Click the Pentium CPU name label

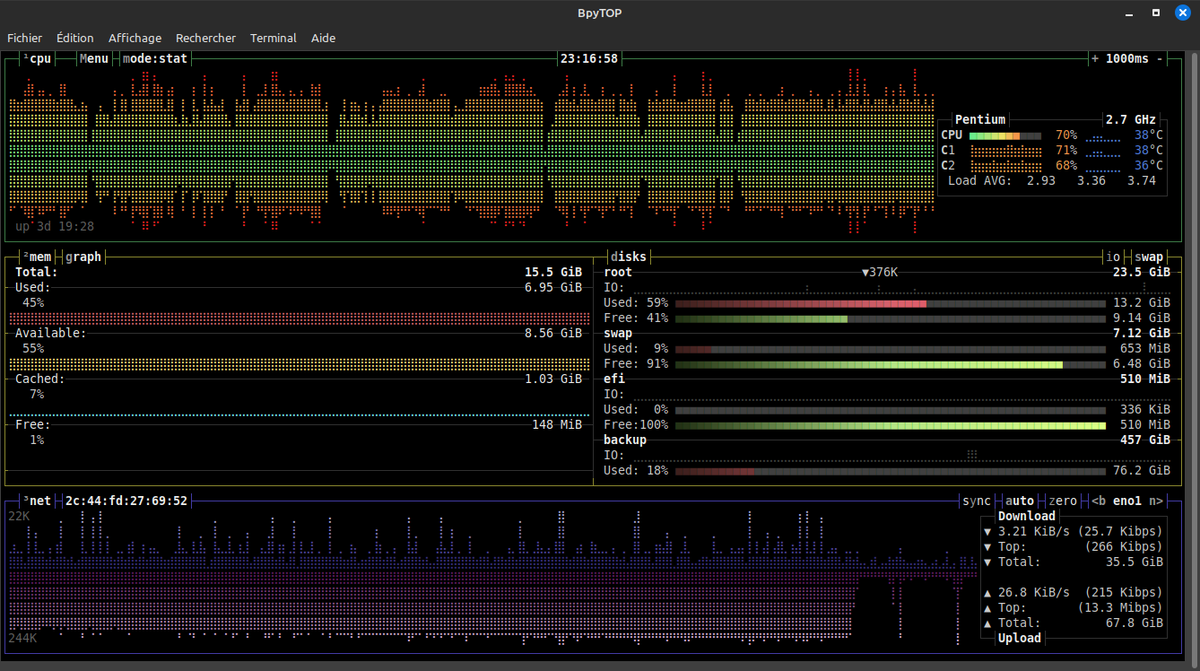[x=980, y=119]
